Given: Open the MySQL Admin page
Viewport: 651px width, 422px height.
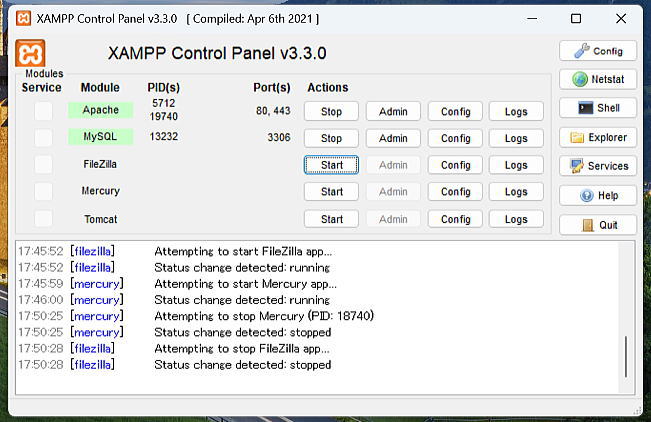Looking at the screenshot, I should point(393,138).
